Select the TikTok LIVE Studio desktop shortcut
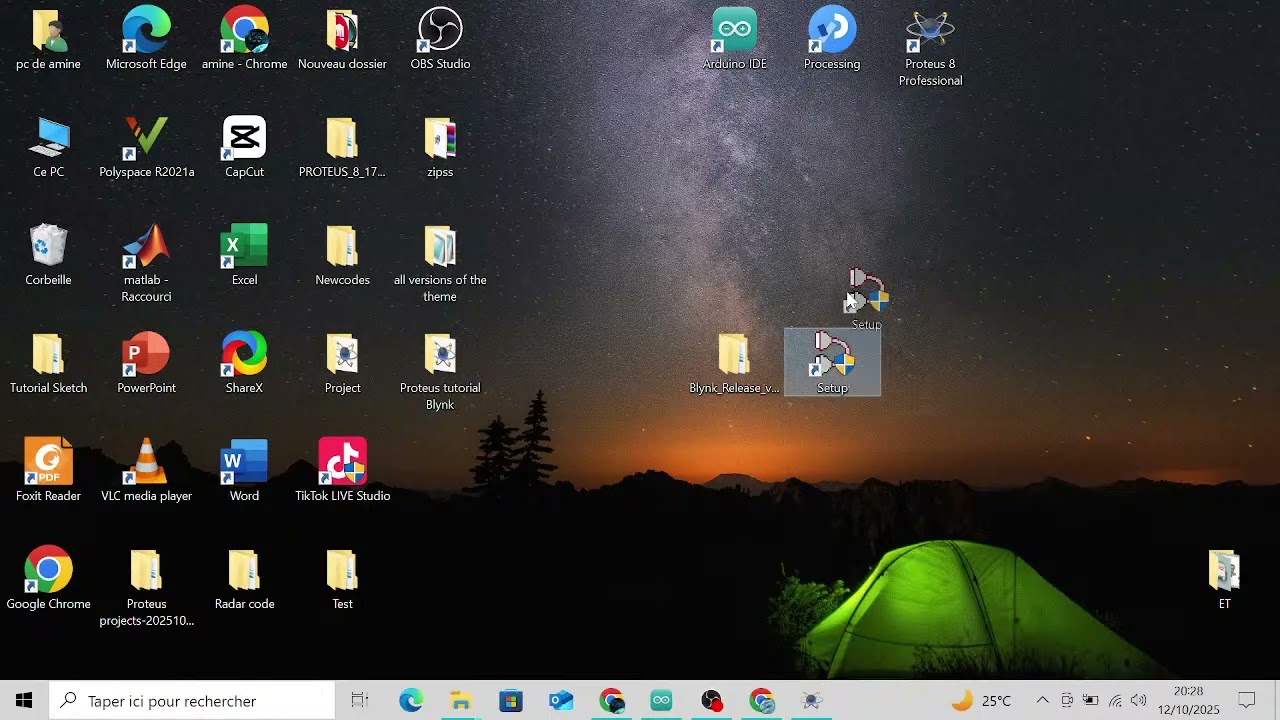The image size is (1280, 720). pos(342,472)
